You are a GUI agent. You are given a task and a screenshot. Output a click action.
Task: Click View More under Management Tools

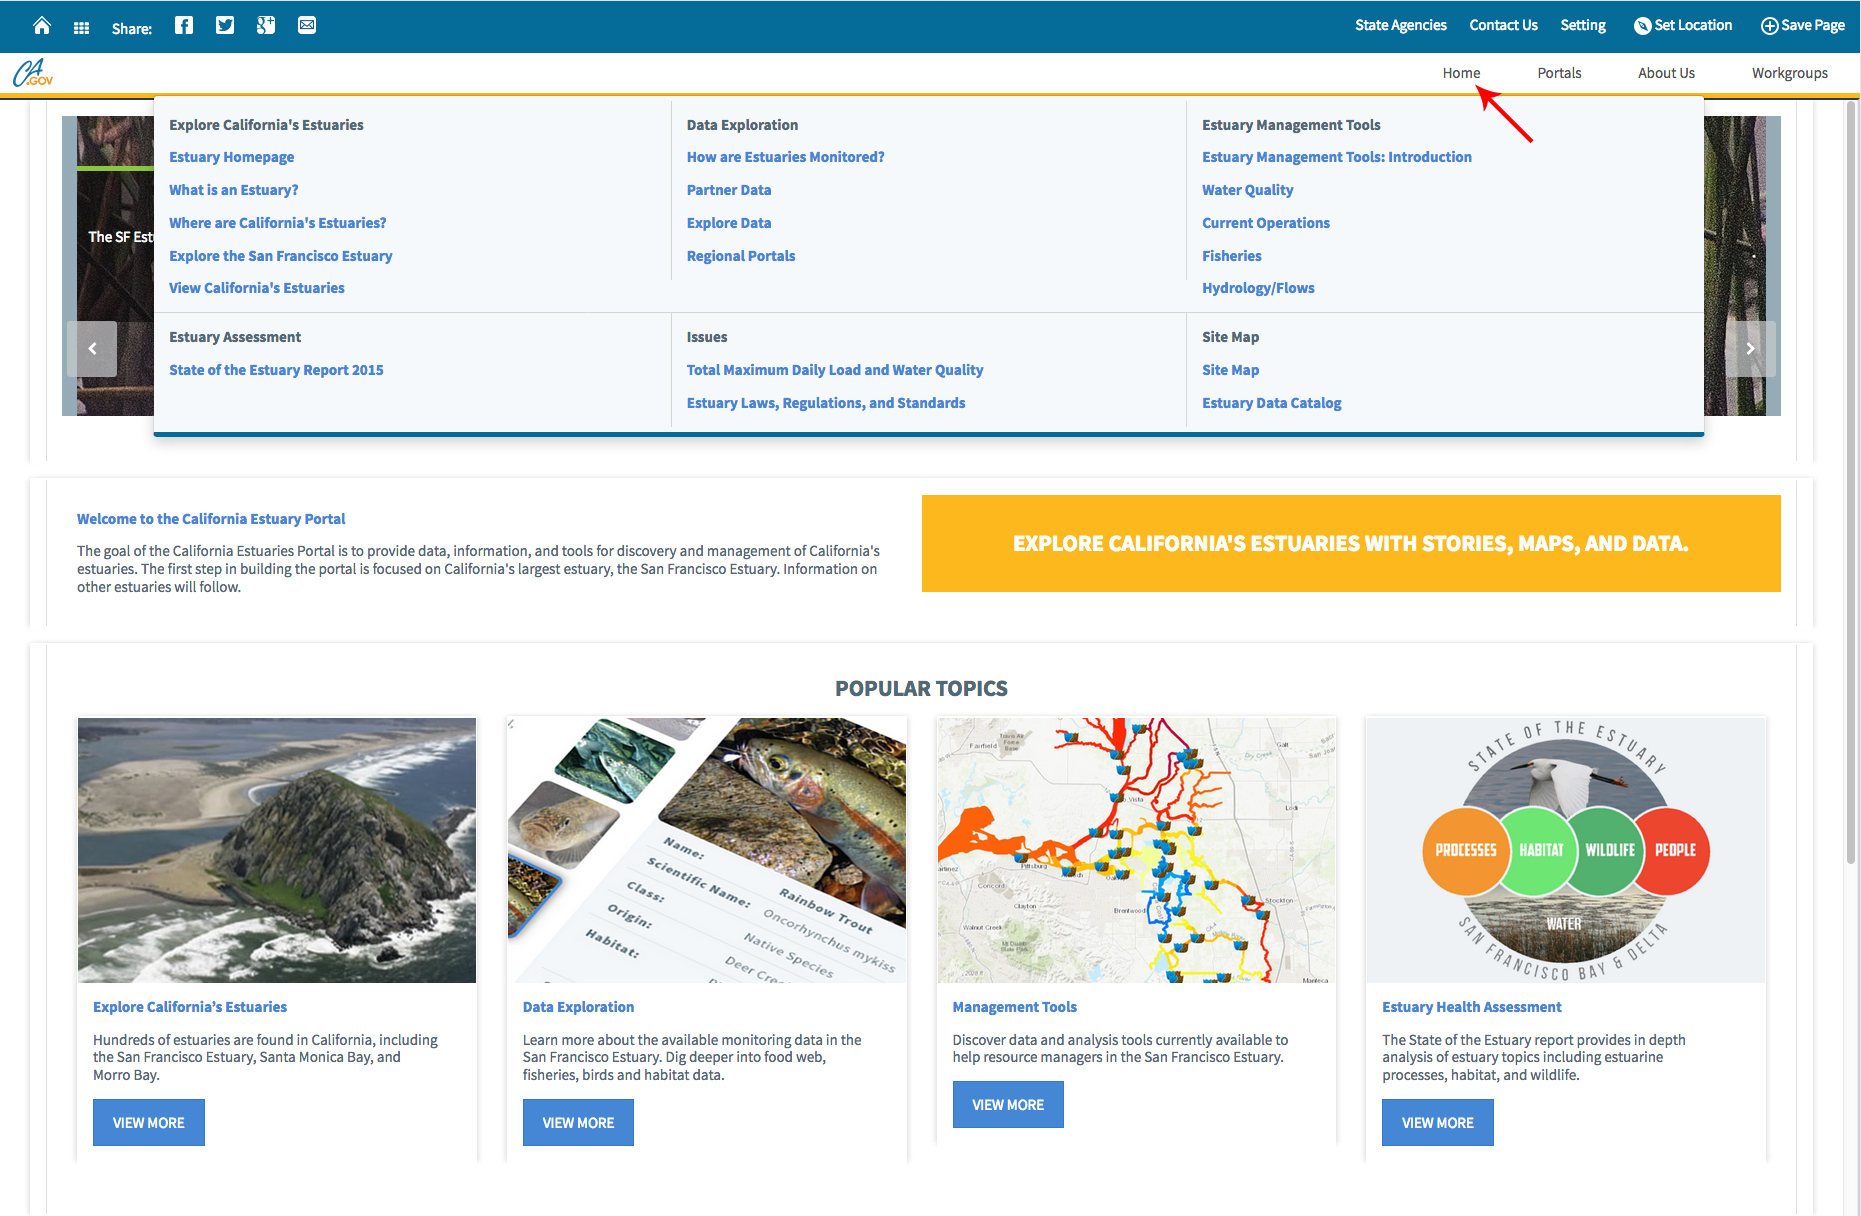1008,1104
